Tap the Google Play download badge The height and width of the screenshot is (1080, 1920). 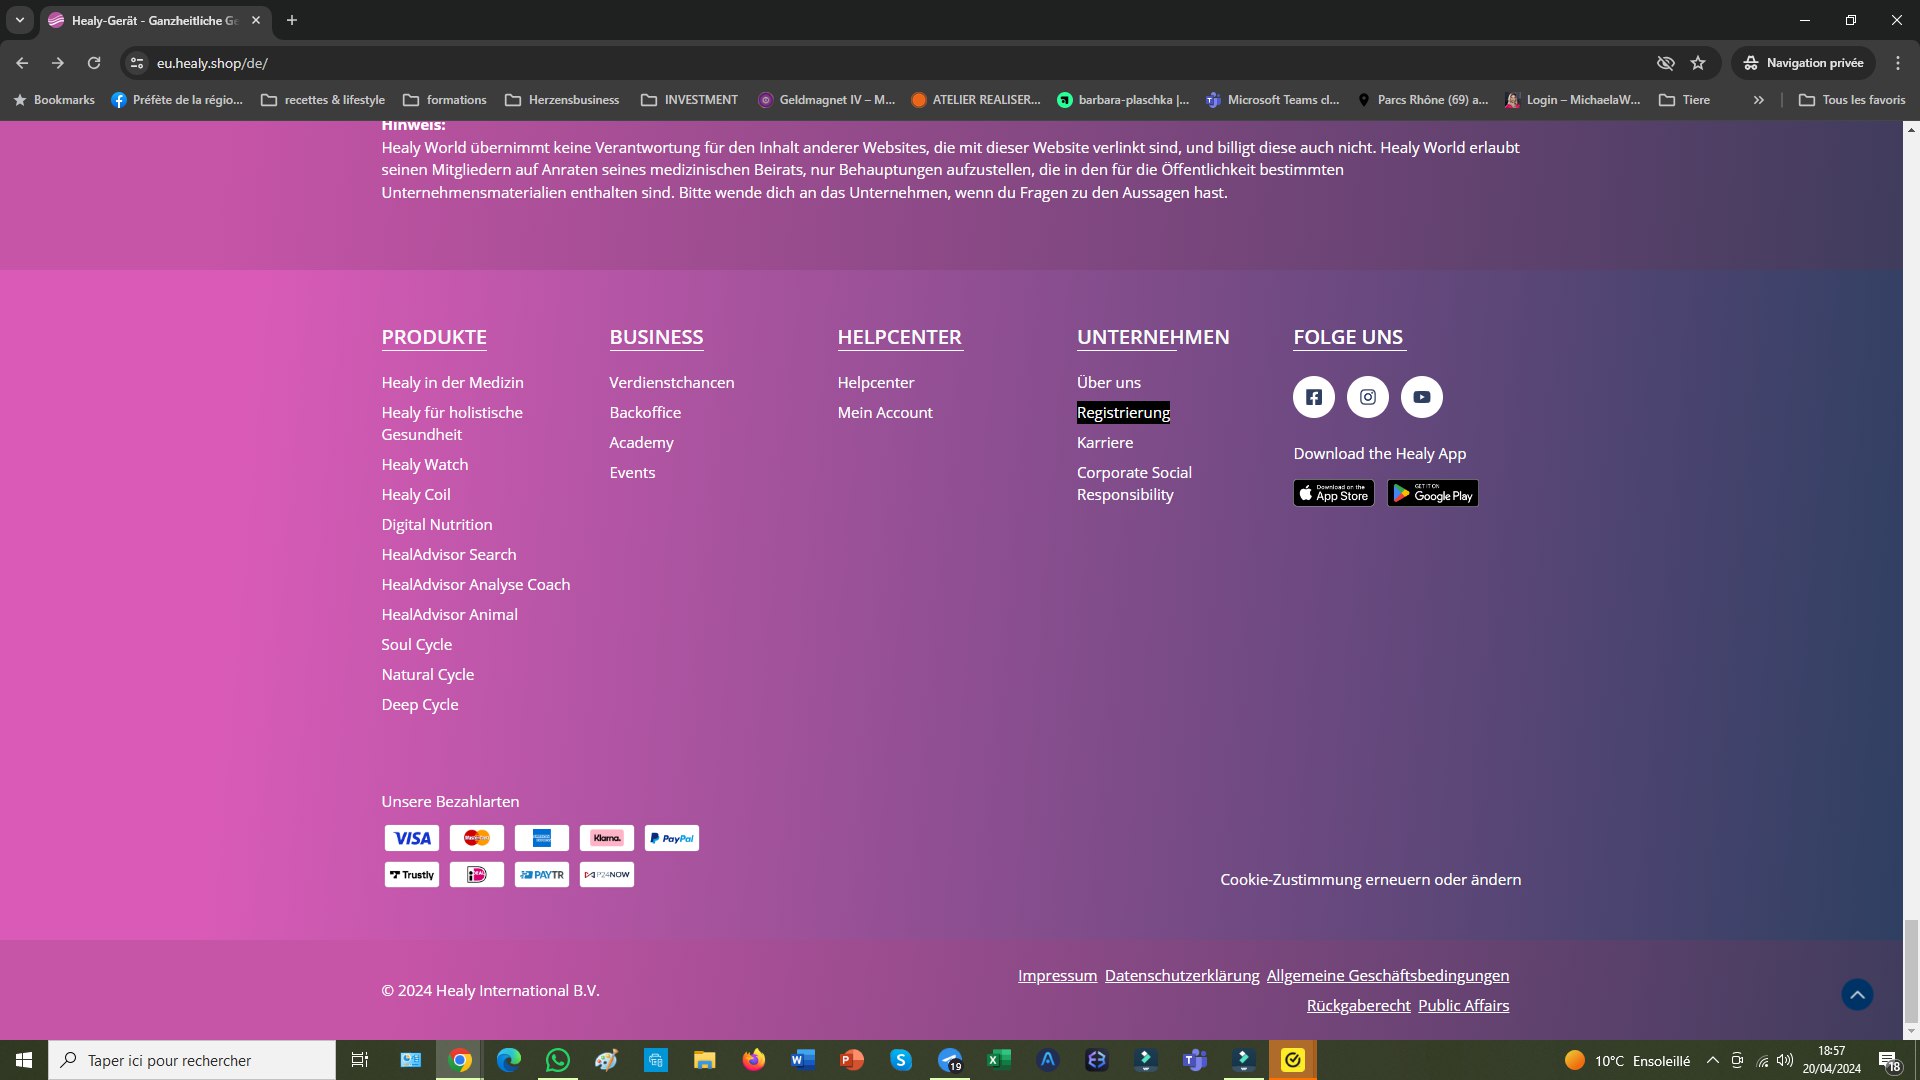click(1433, 494)
